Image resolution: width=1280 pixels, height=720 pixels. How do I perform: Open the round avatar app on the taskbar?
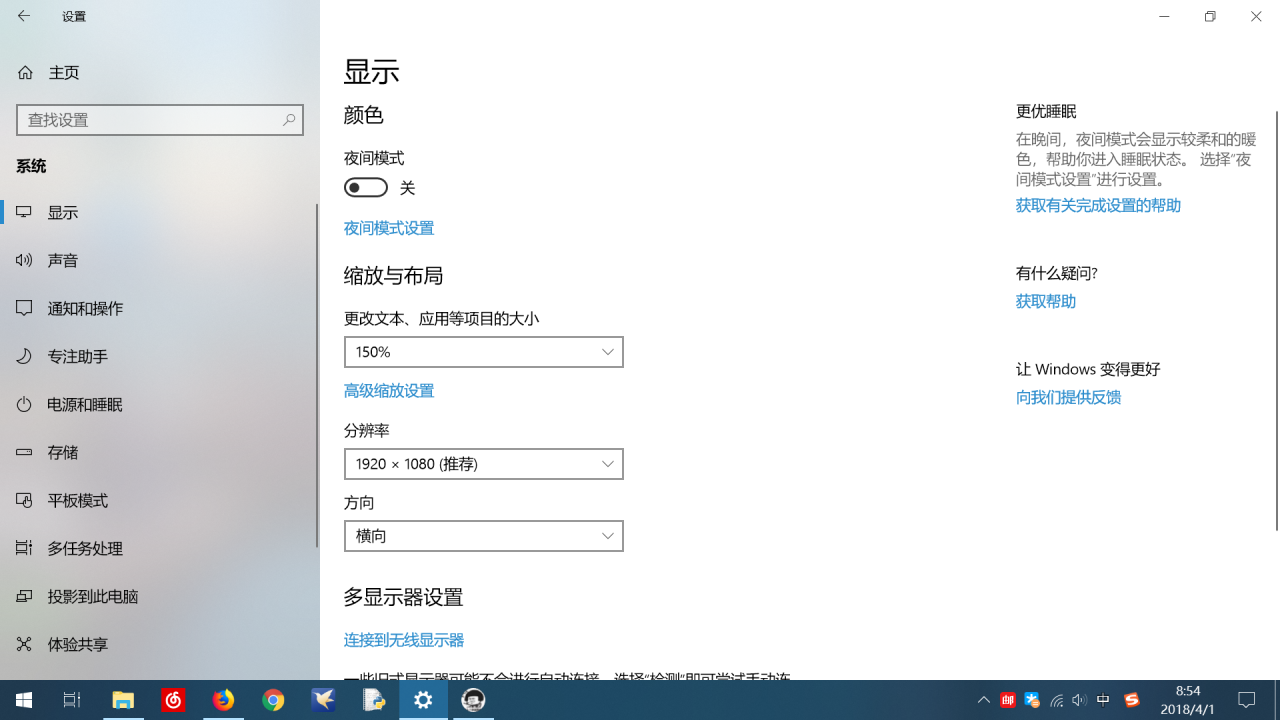tap(474, 700)
